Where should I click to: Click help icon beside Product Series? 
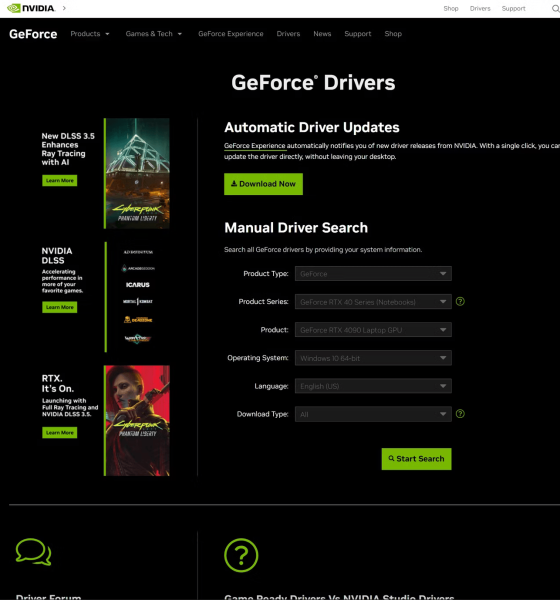(x=460, y=302)
